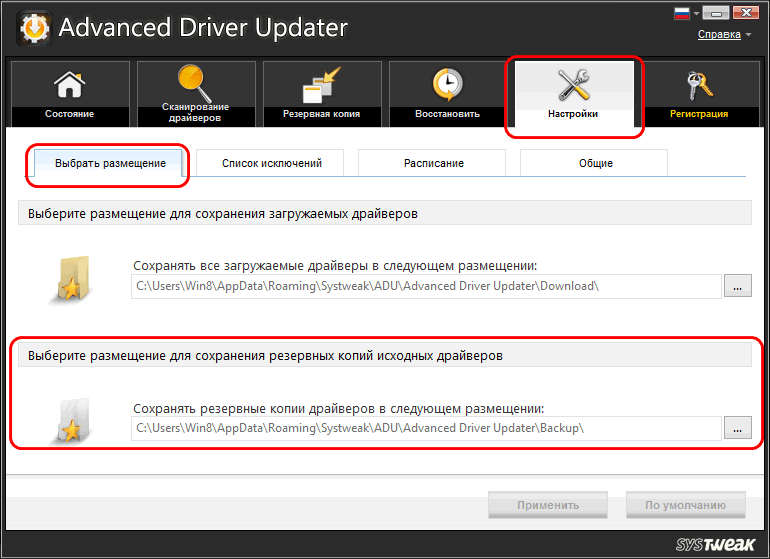Open the Справка help link
770x559 pixels.
coord(719,34)
